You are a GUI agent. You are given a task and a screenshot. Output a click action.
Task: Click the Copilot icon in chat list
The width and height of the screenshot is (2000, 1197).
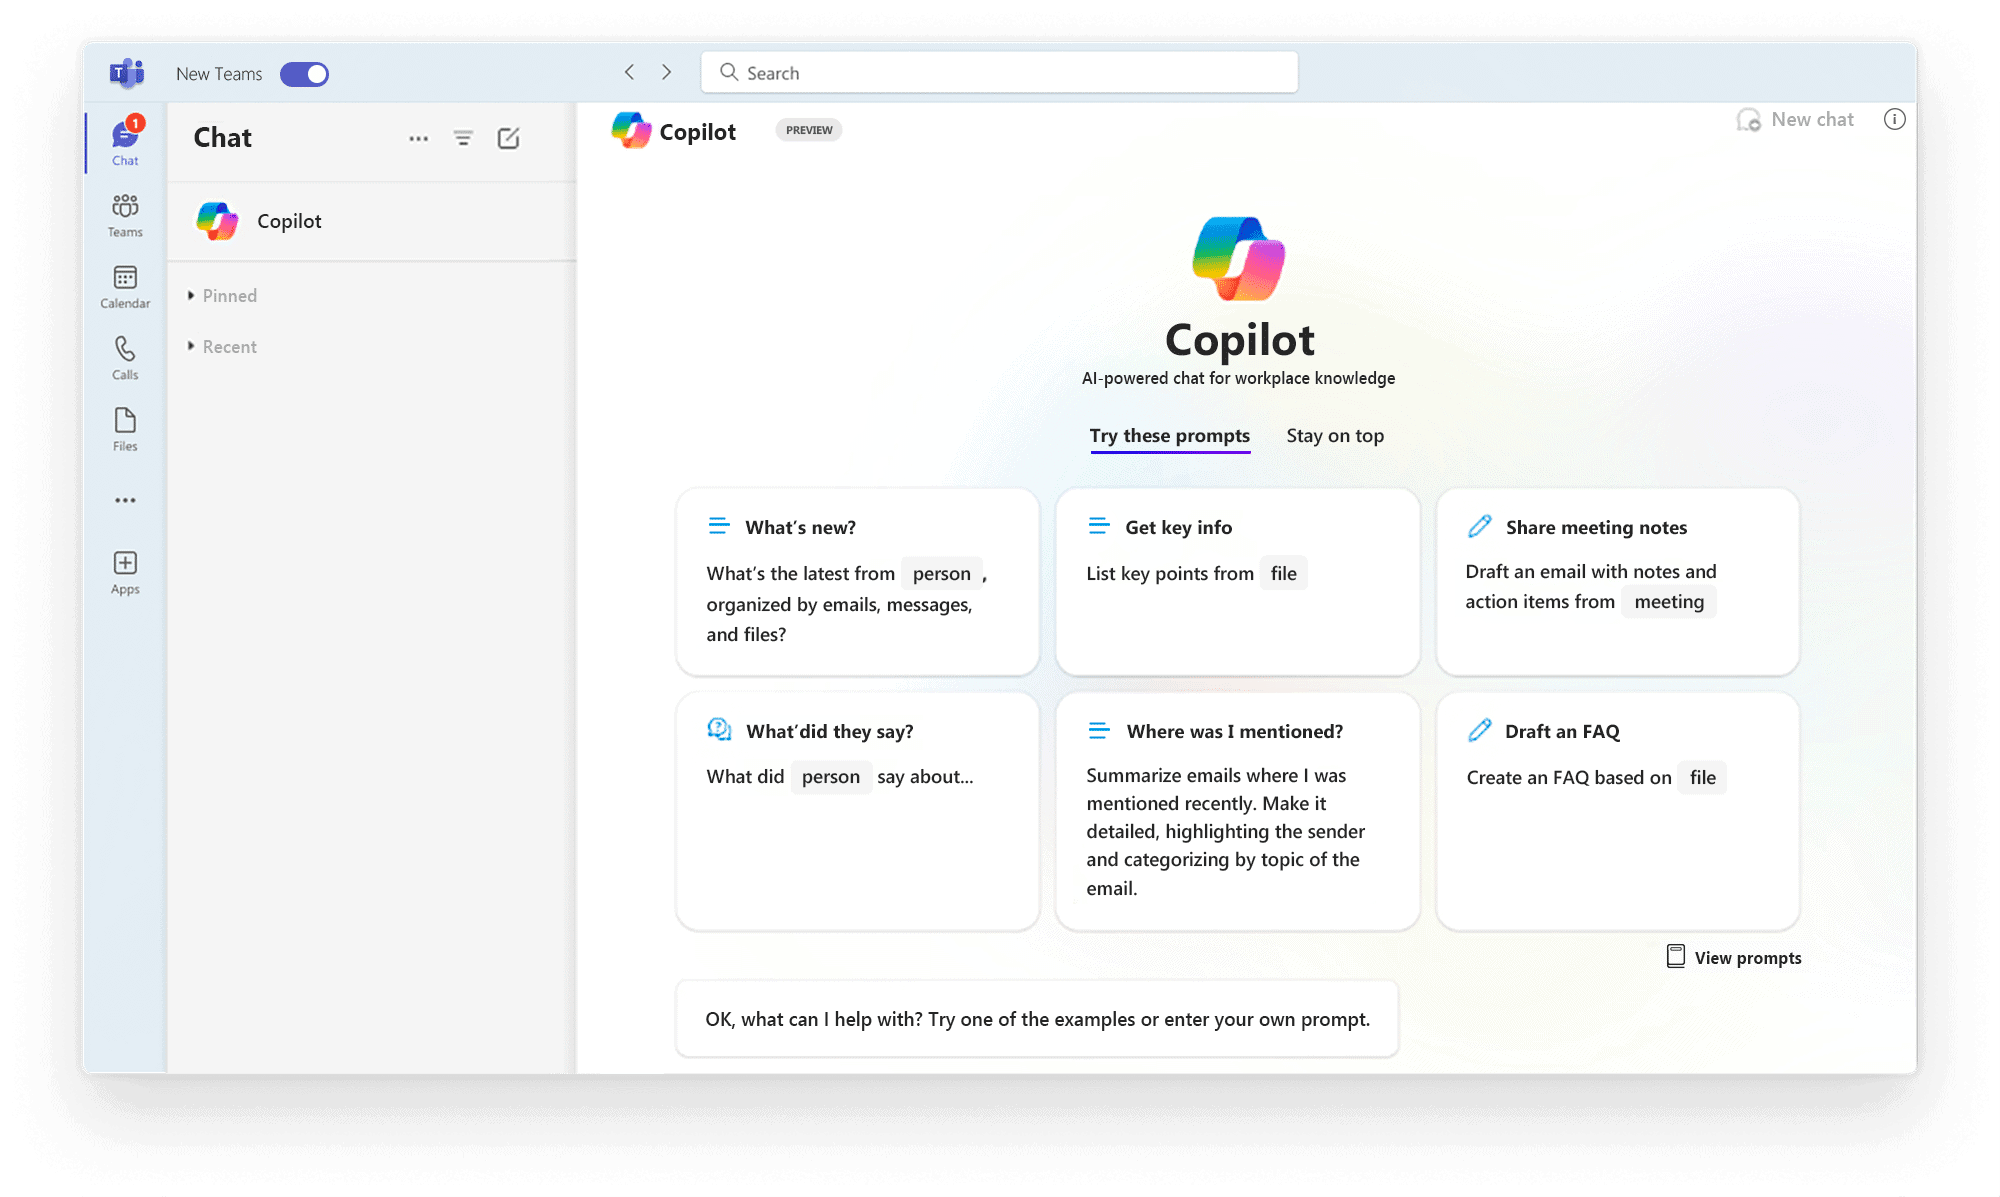click(x=221, y=219)
